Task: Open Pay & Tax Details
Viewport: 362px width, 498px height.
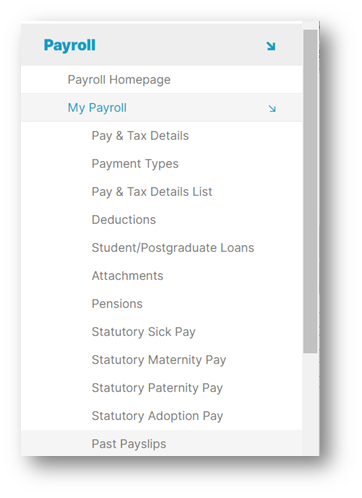Action: 140,136
